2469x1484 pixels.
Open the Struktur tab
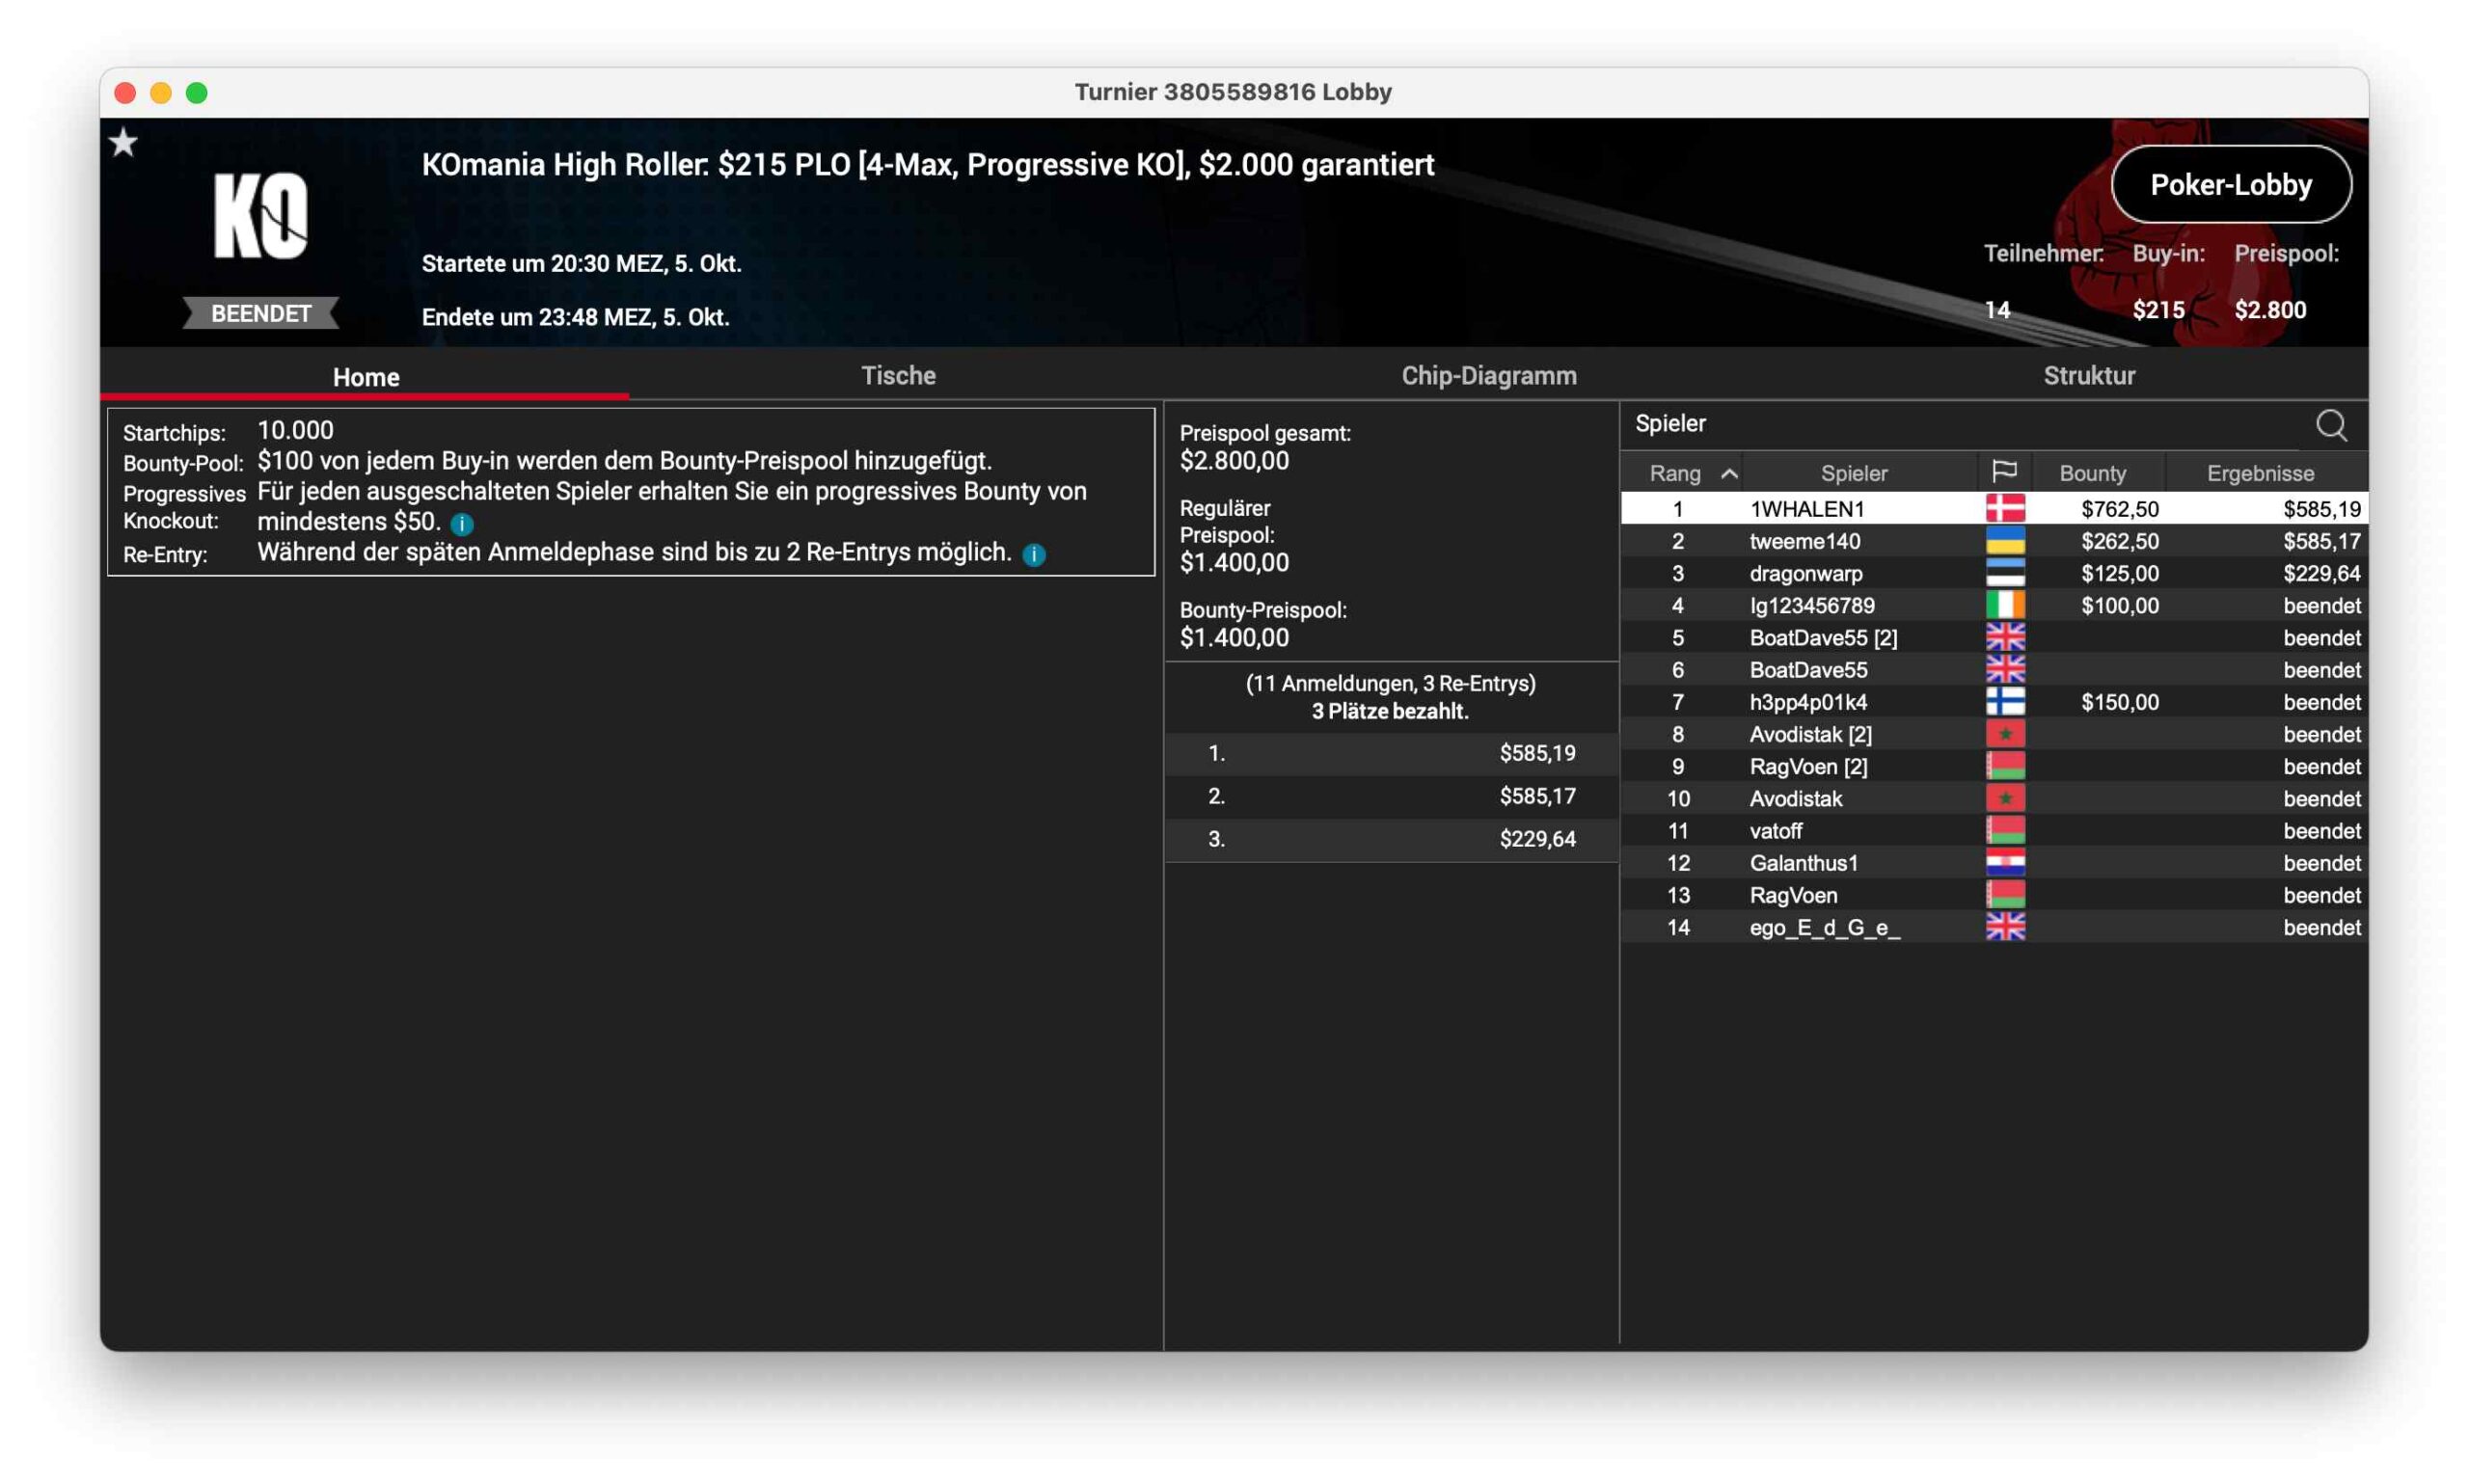click(x=2088, y=376)
